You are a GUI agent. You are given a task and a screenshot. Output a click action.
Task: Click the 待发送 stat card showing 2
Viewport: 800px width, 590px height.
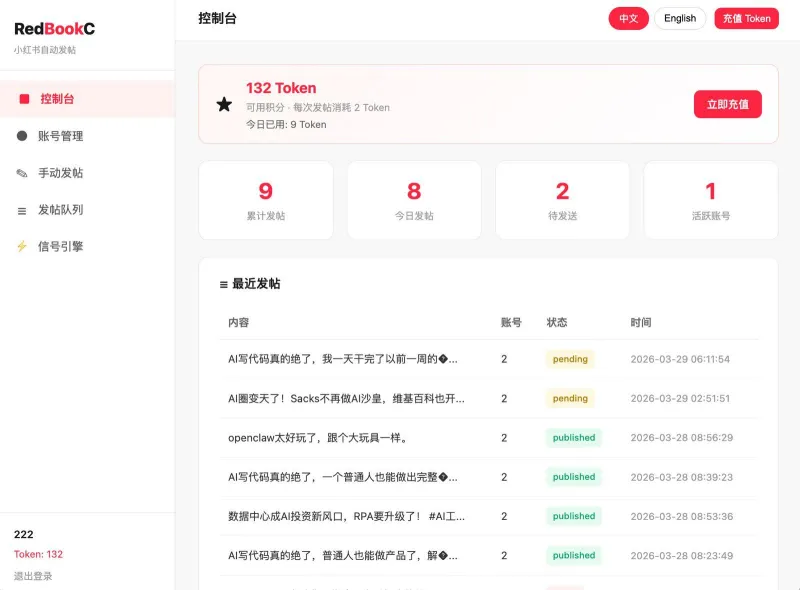562,199
